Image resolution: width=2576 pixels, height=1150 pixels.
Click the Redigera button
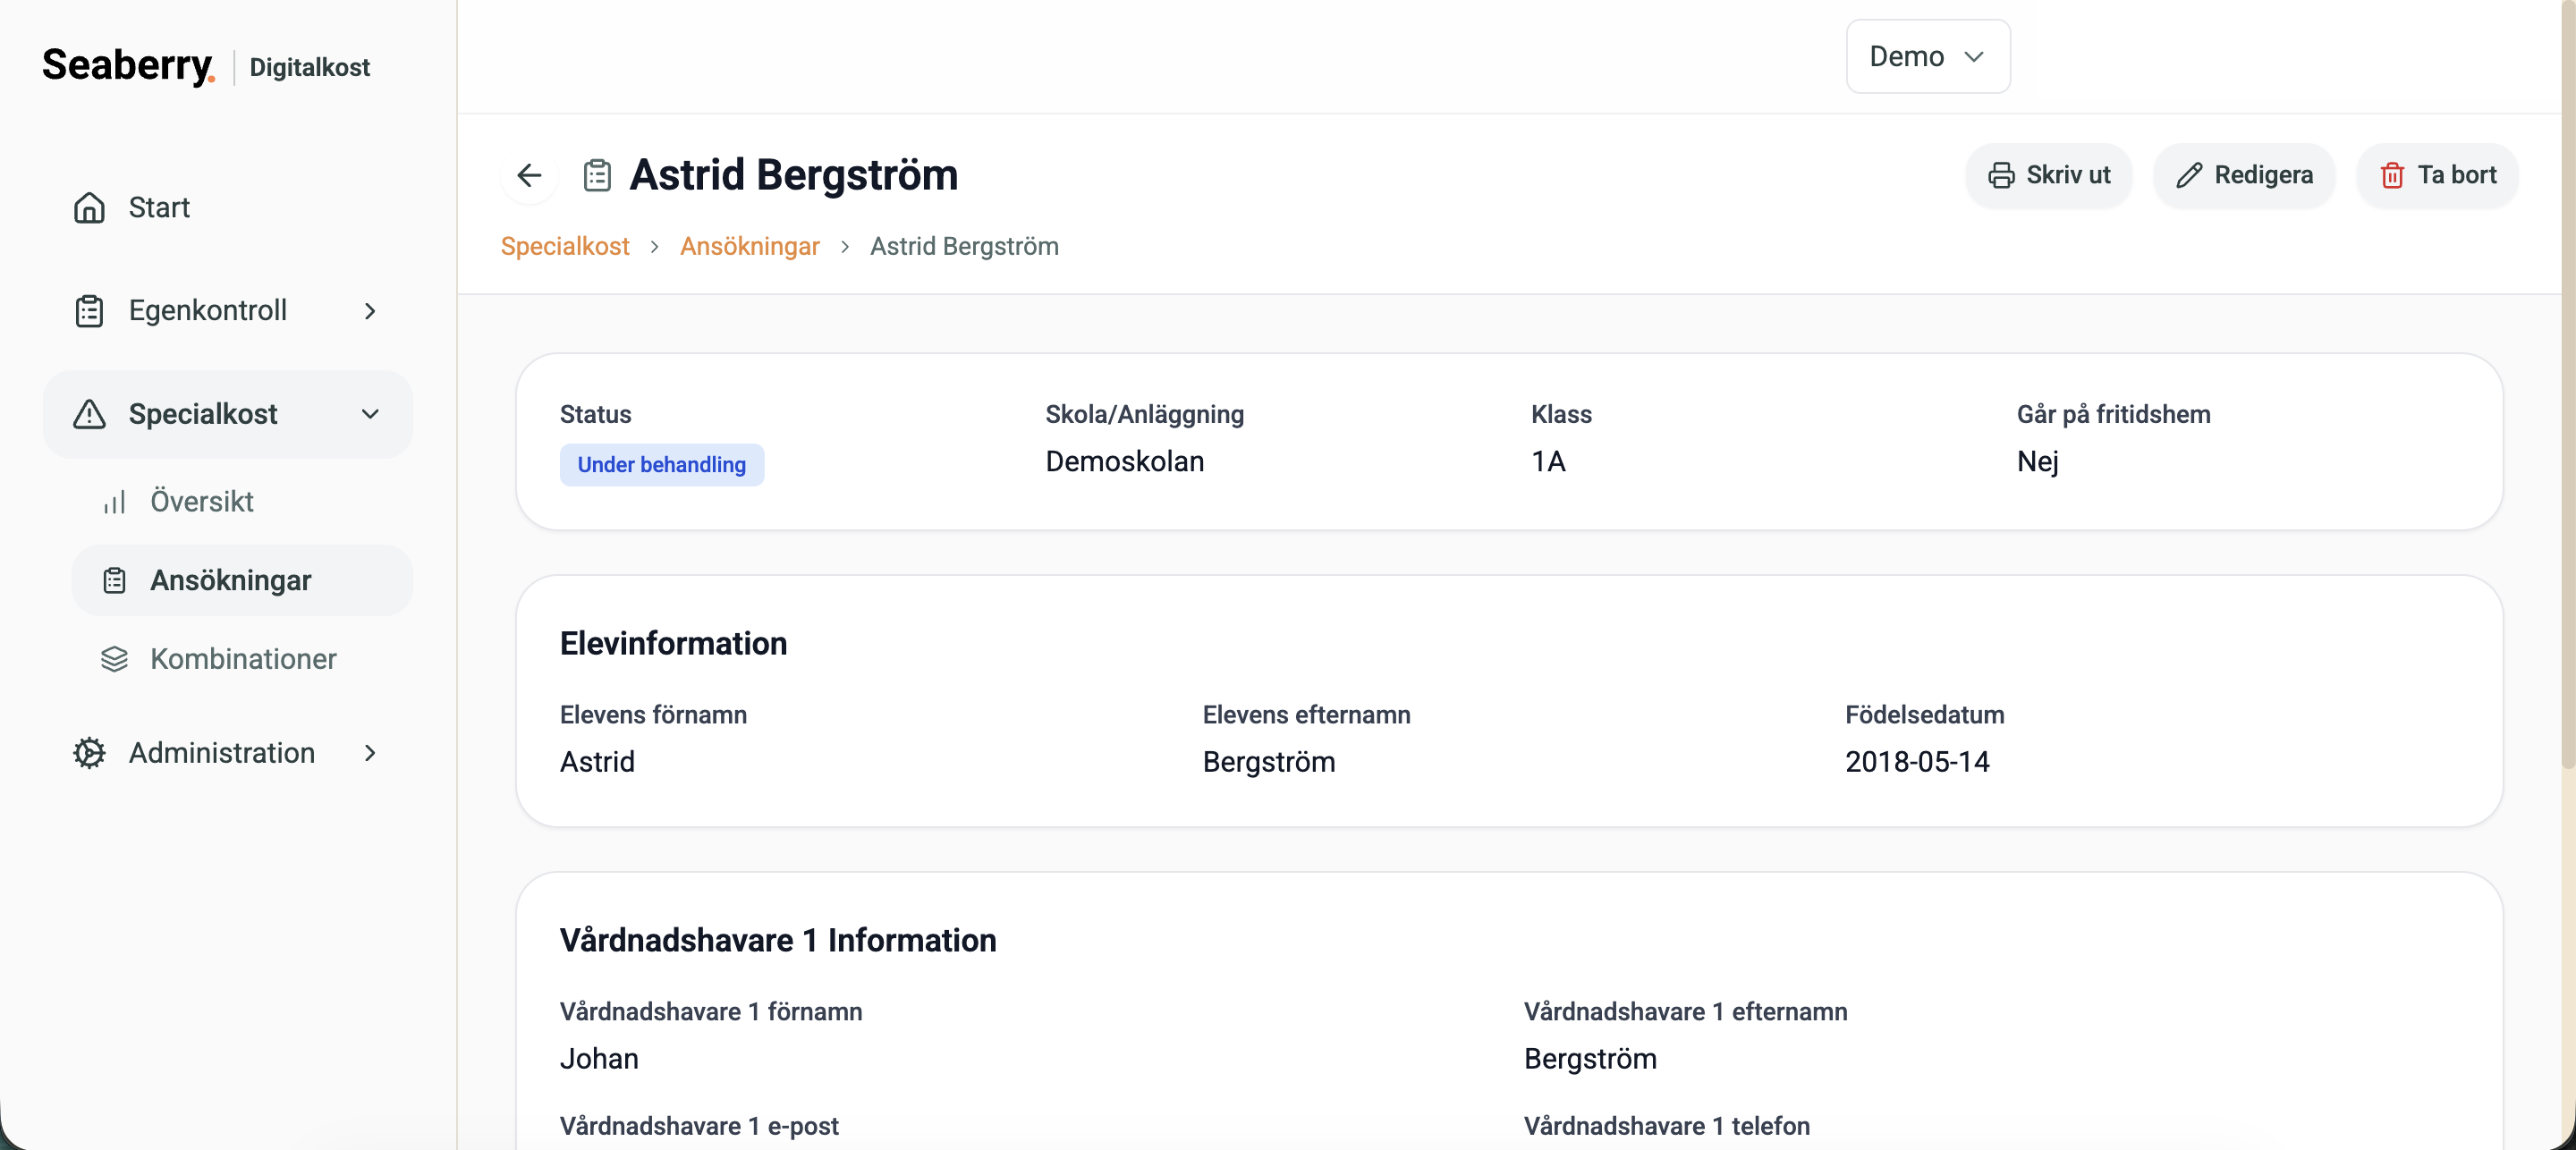[x=2244, y=175]
